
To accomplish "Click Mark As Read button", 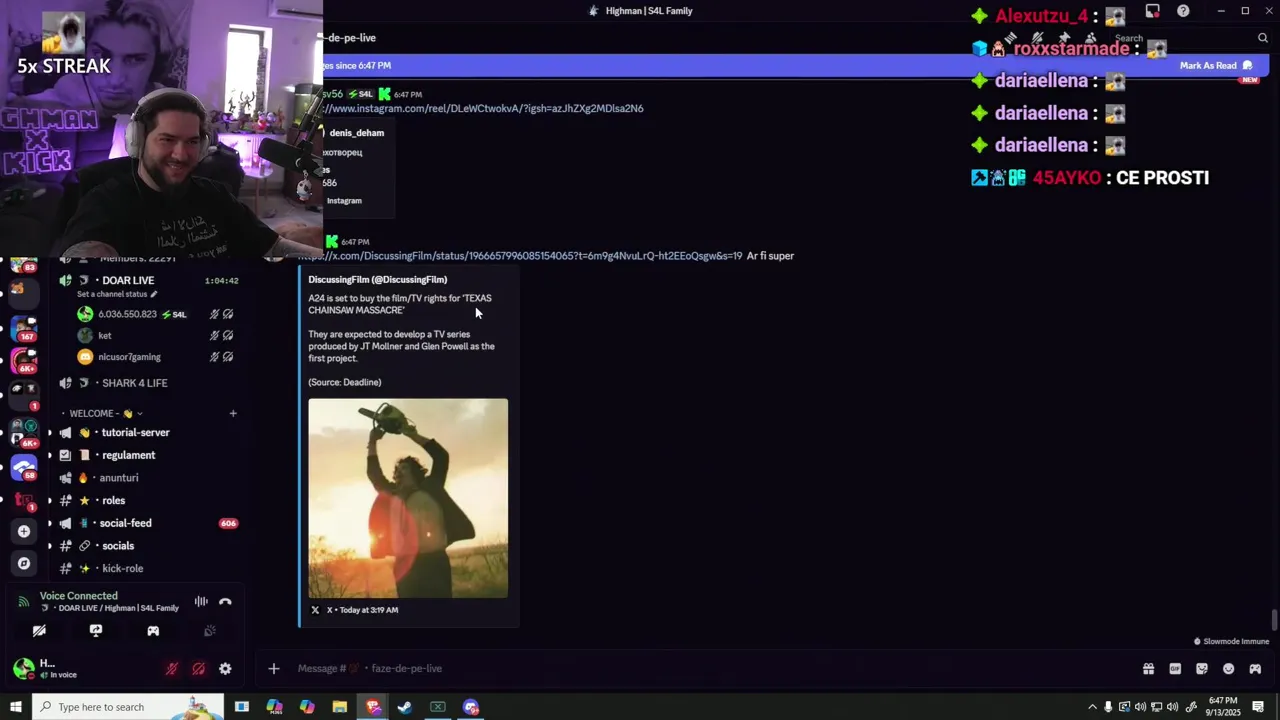I will pyautogui.click(x=1215, y=66).
